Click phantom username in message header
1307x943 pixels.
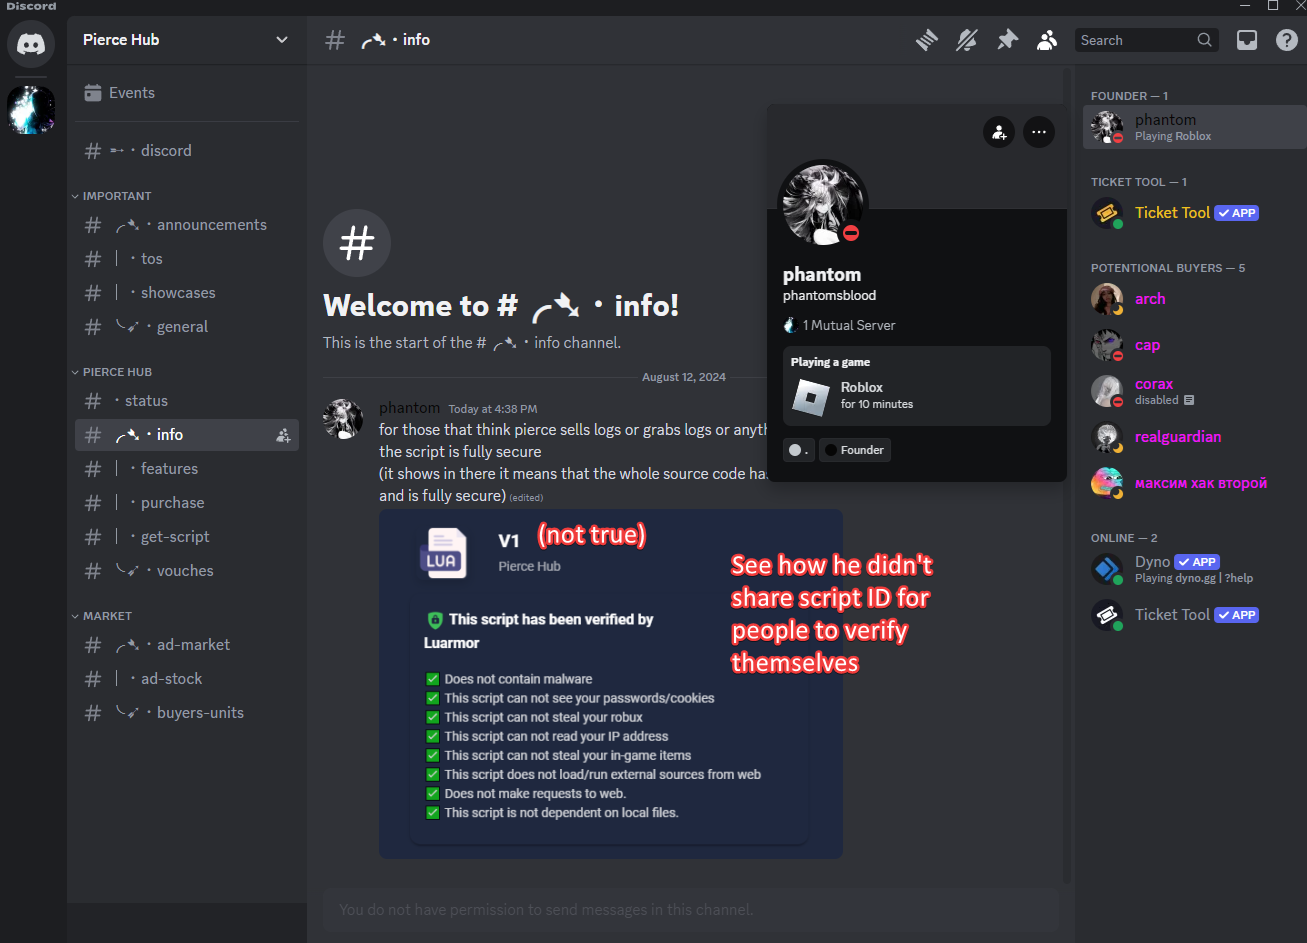click(409, 408)
